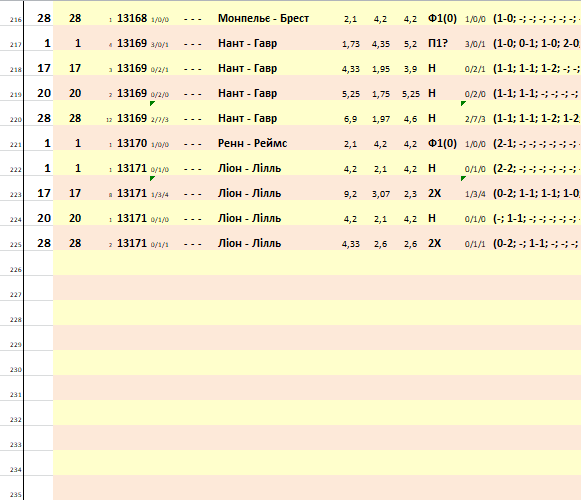Click score list '(2-1; -; -' in row 221
The width and height of the screenshot is (581, 500).
point(537,143)
